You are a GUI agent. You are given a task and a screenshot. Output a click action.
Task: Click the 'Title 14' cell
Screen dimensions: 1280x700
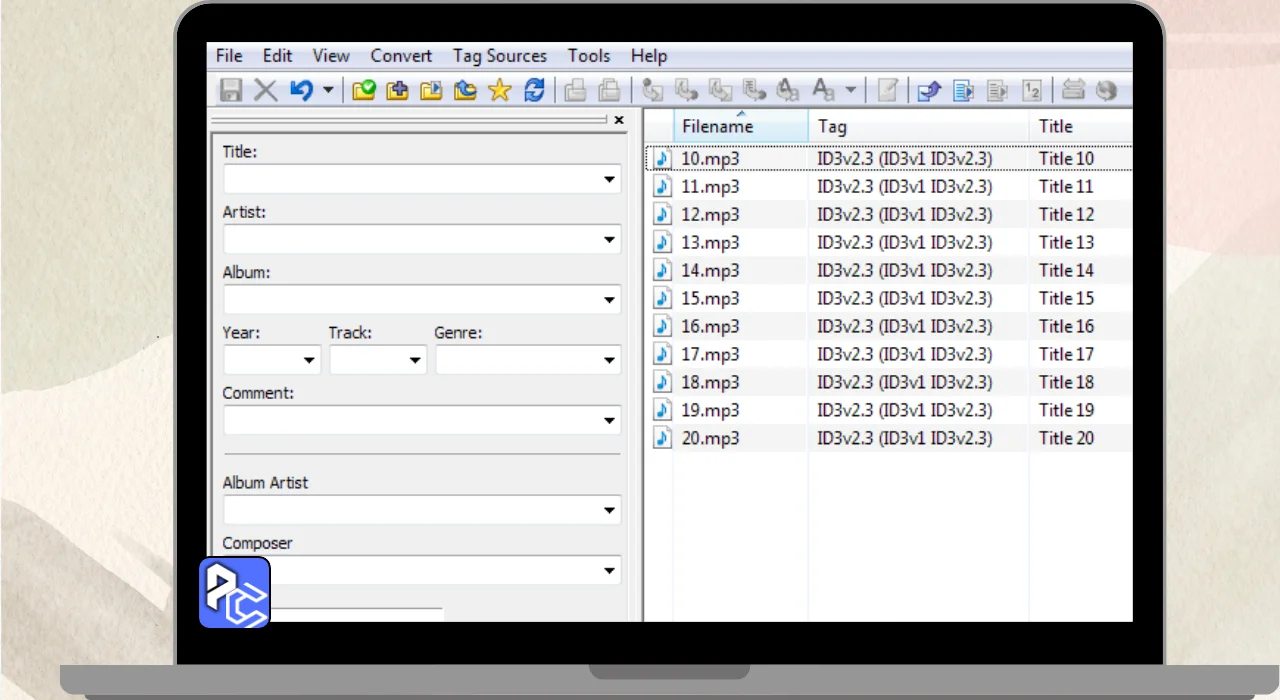tap(1066, 270)
